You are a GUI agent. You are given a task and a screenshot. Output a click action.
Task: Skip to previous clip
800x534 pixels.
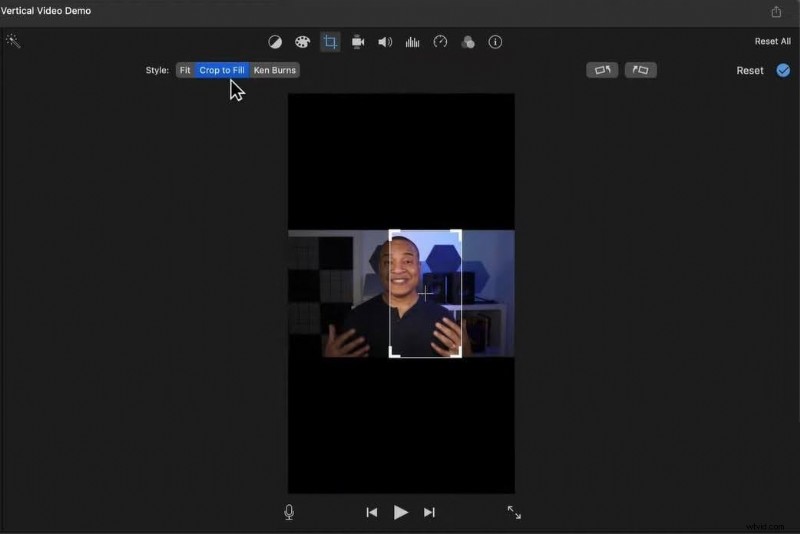click(x=372, y=512)
